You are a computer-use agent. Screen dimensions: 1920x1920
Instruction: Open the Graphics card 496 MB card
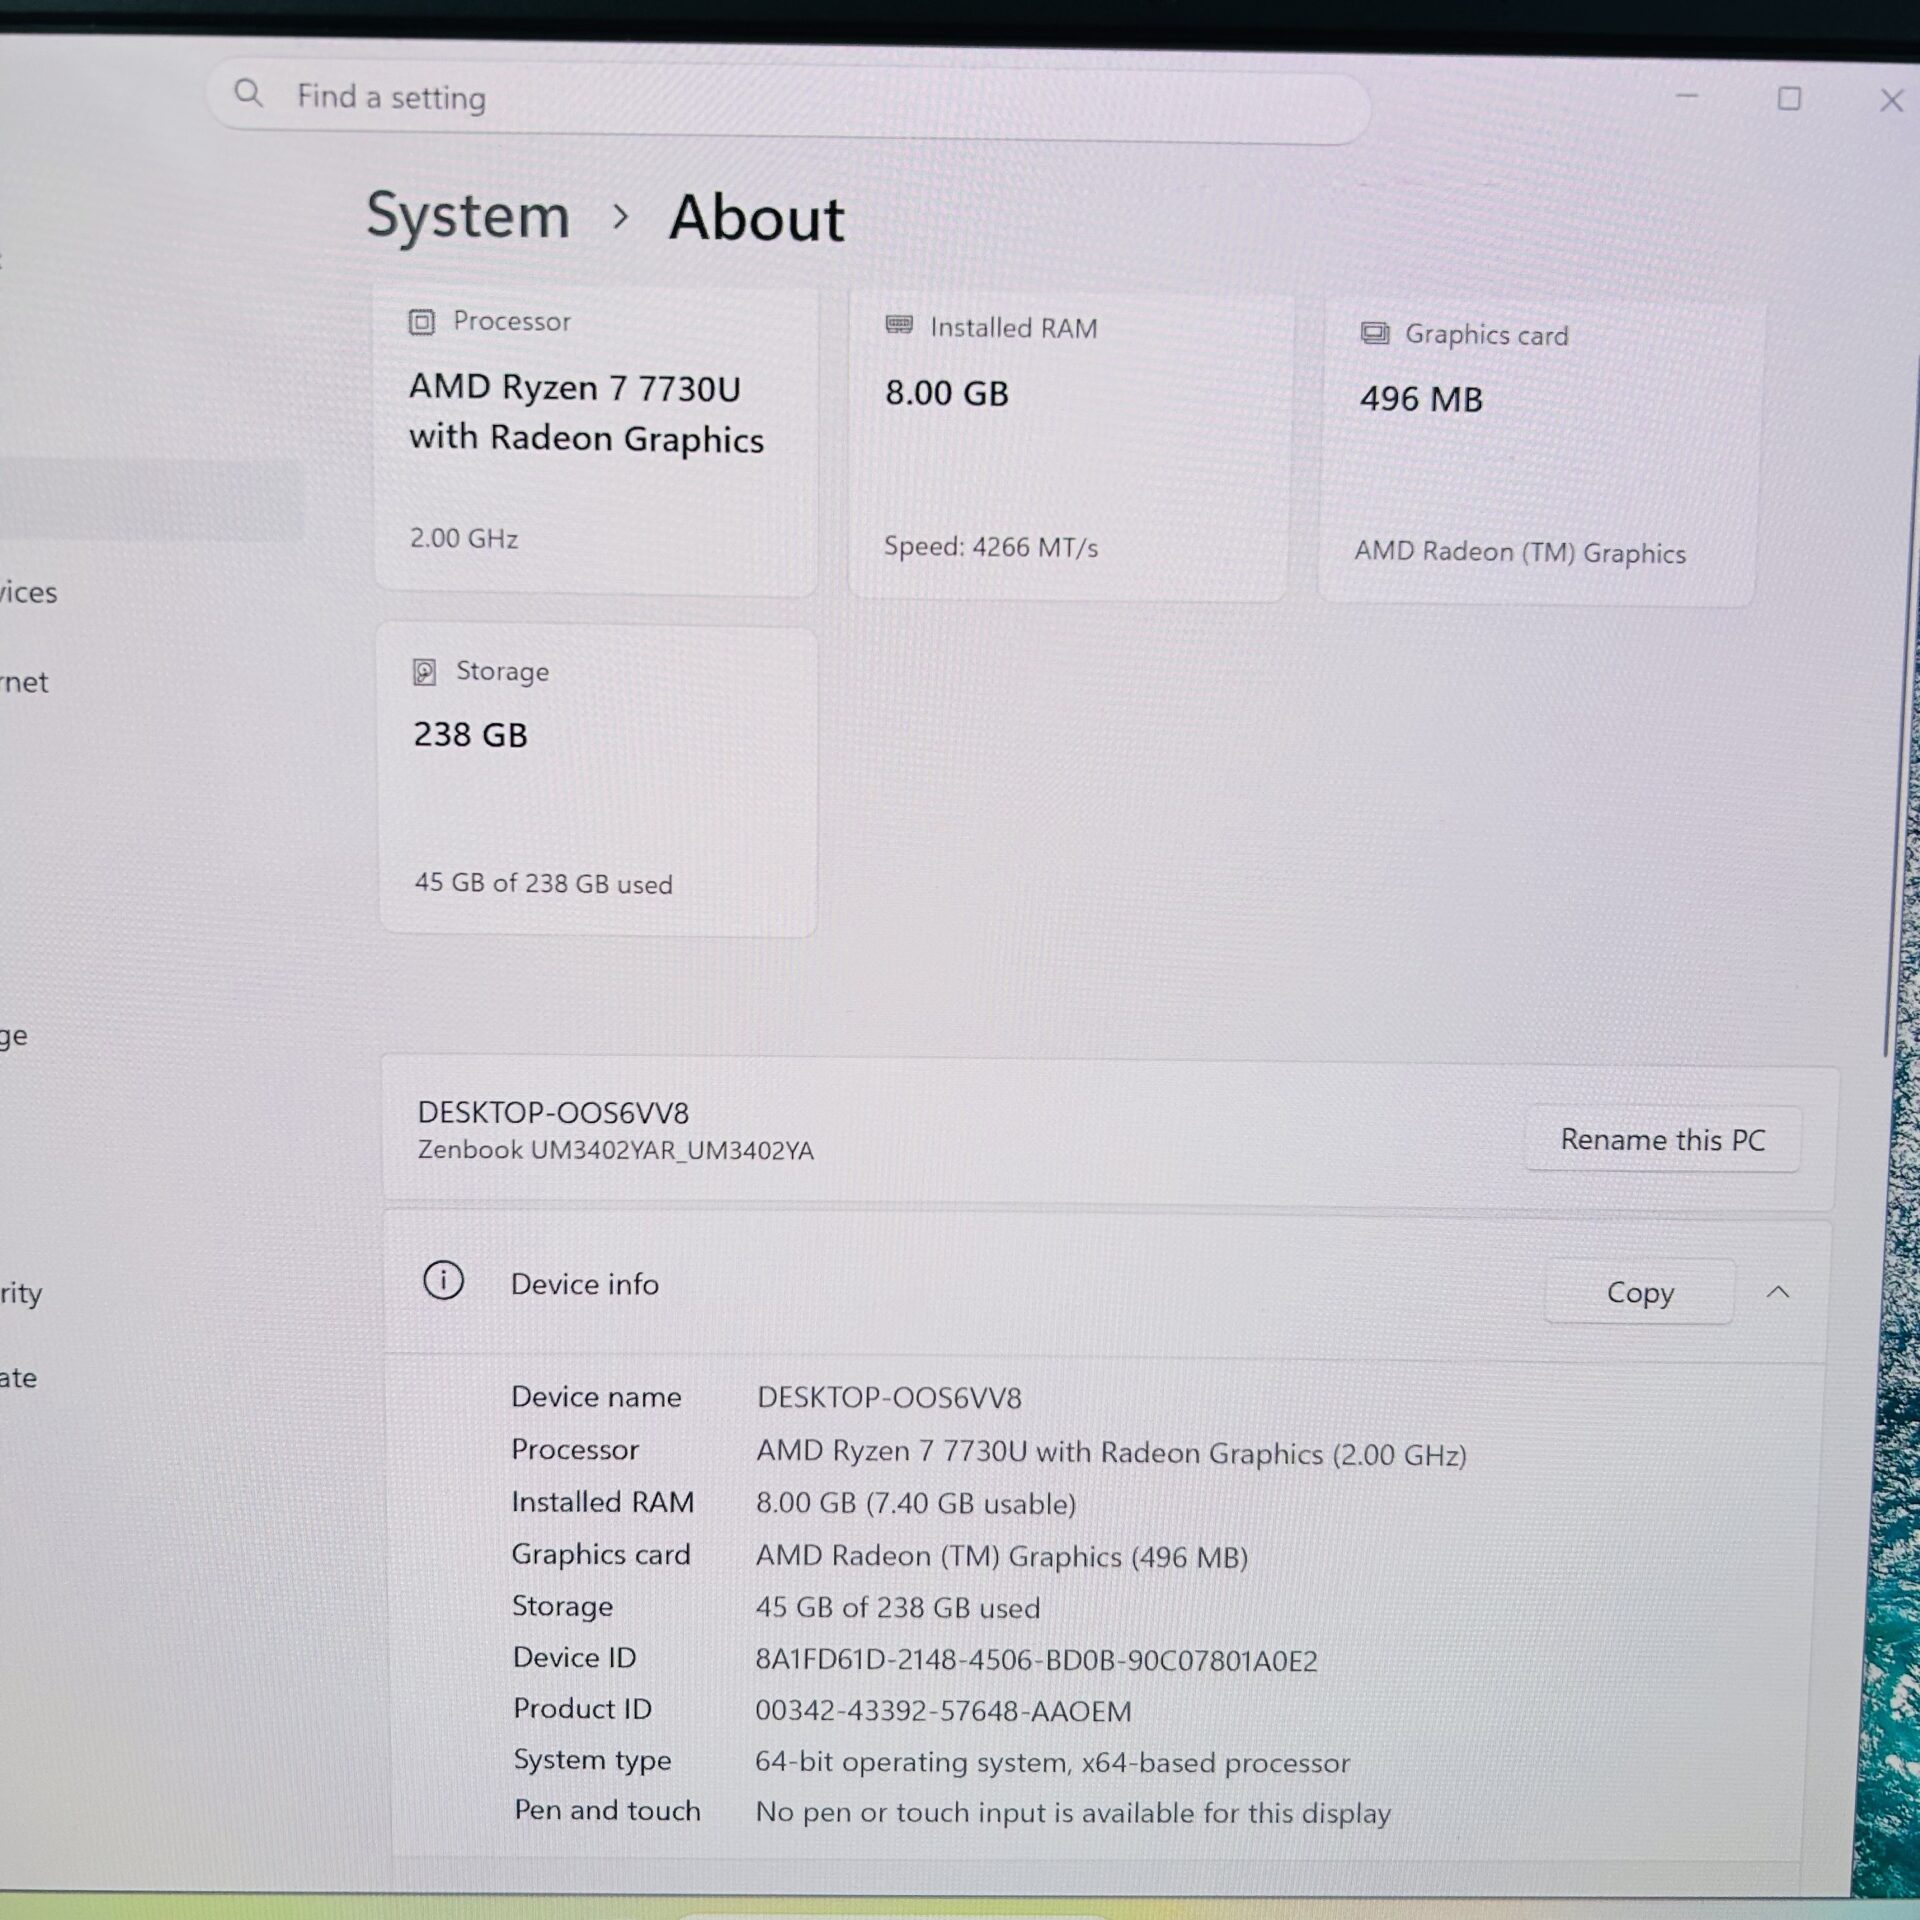click(1539, 452)
